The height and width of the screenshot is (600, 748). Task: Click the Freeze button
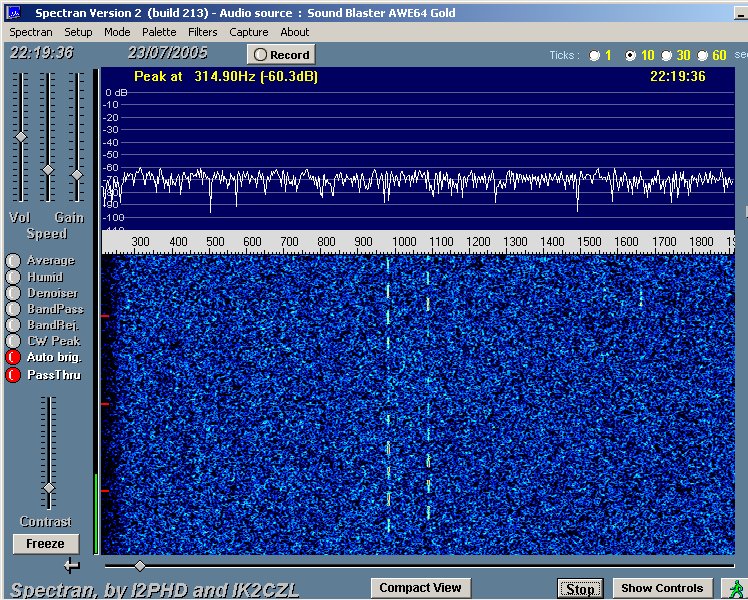[45, 544]
